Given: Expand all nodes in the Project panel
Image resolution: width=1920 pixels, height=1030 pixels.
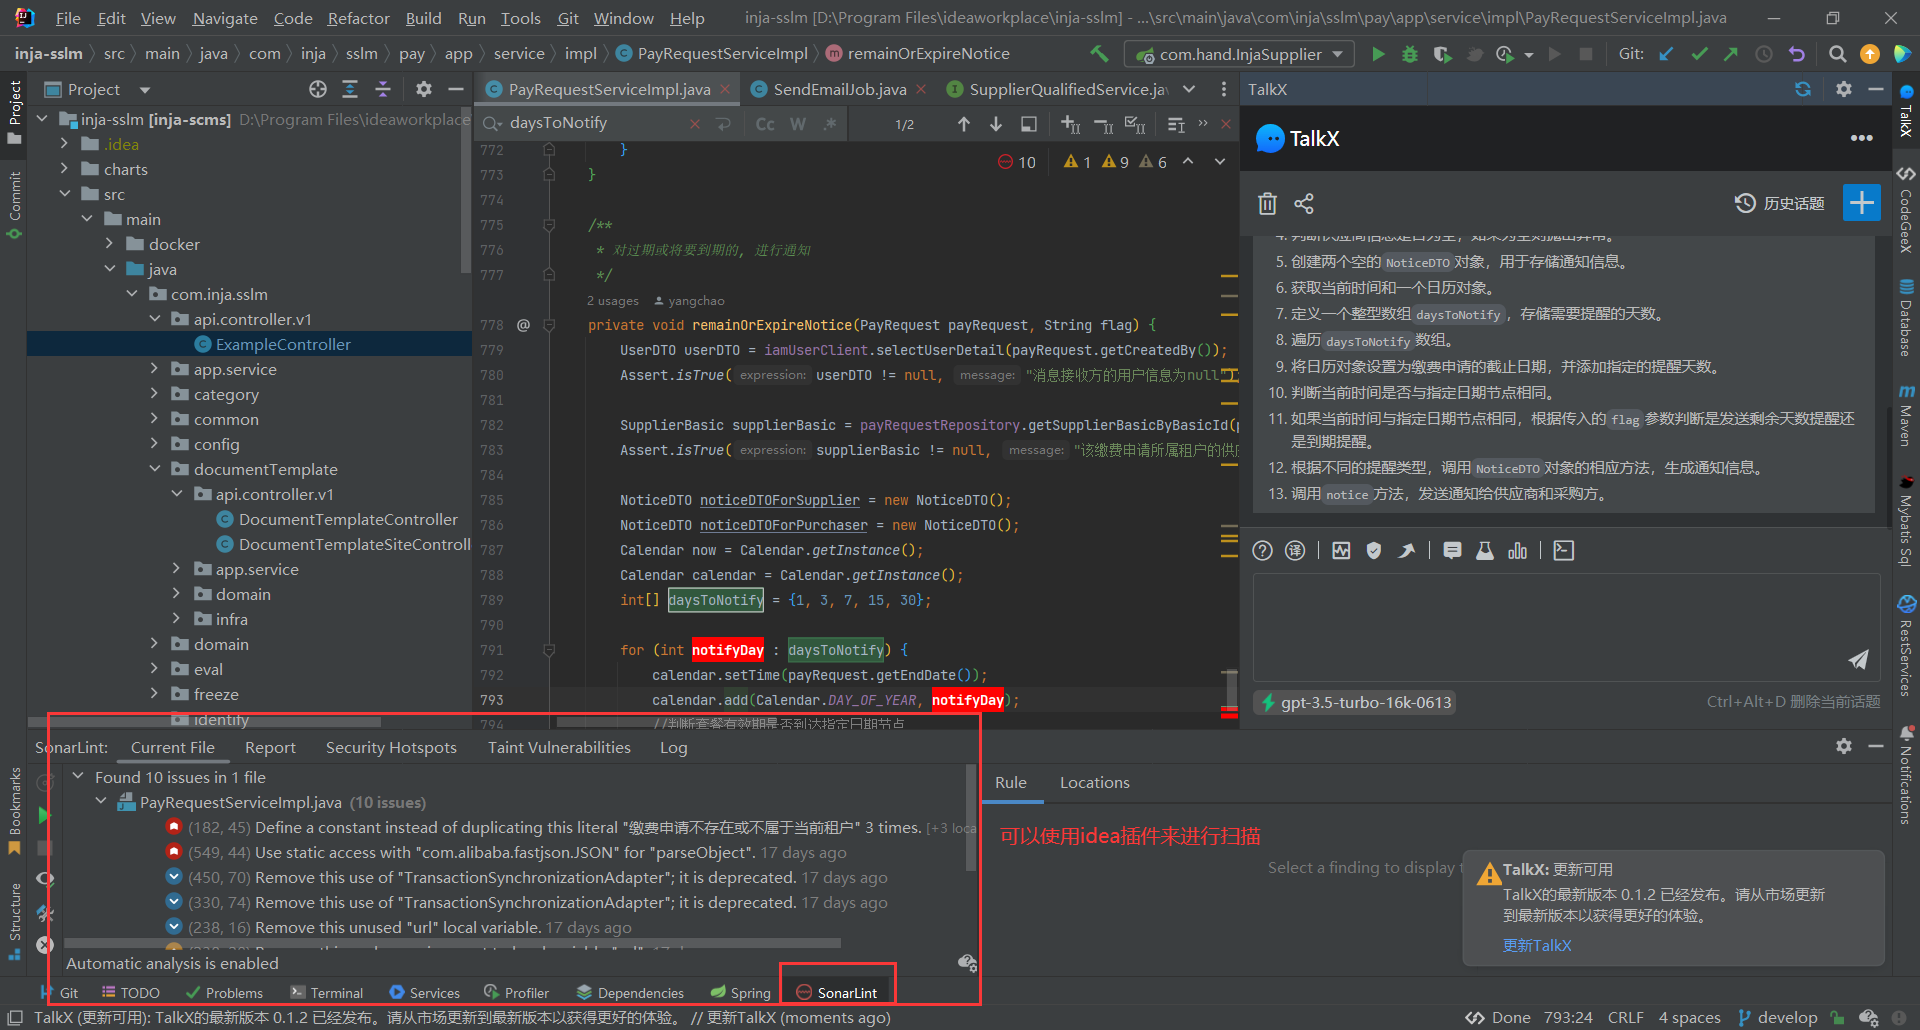Looking at the screenshot, I should [x=350, y=89].
